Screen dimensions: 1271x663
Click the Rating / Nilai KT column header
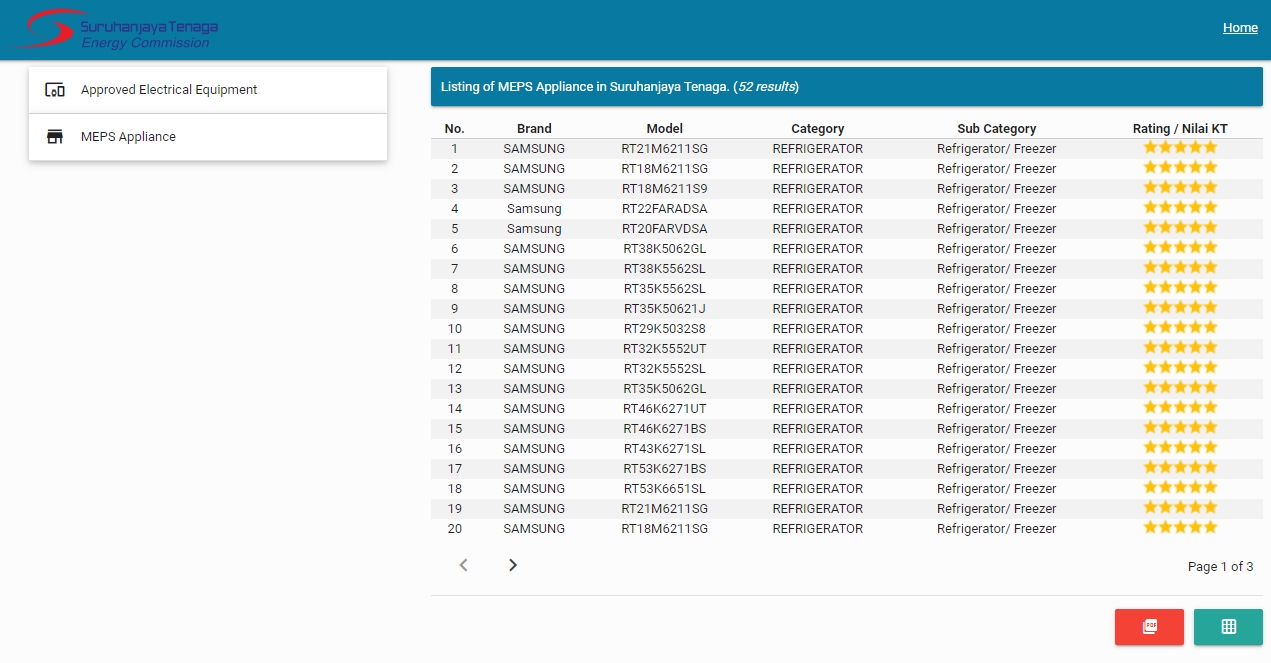tap(1180, 129)
